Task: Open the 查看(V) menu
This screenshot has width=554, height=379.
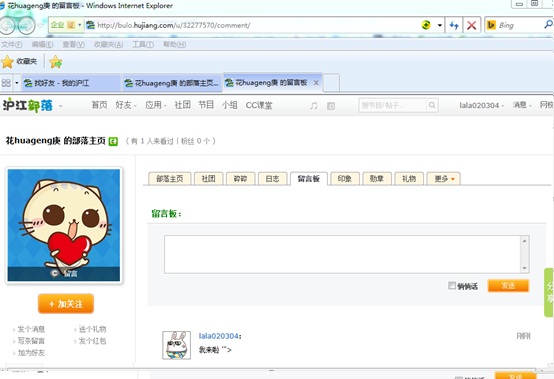Action: pos(73,45)
